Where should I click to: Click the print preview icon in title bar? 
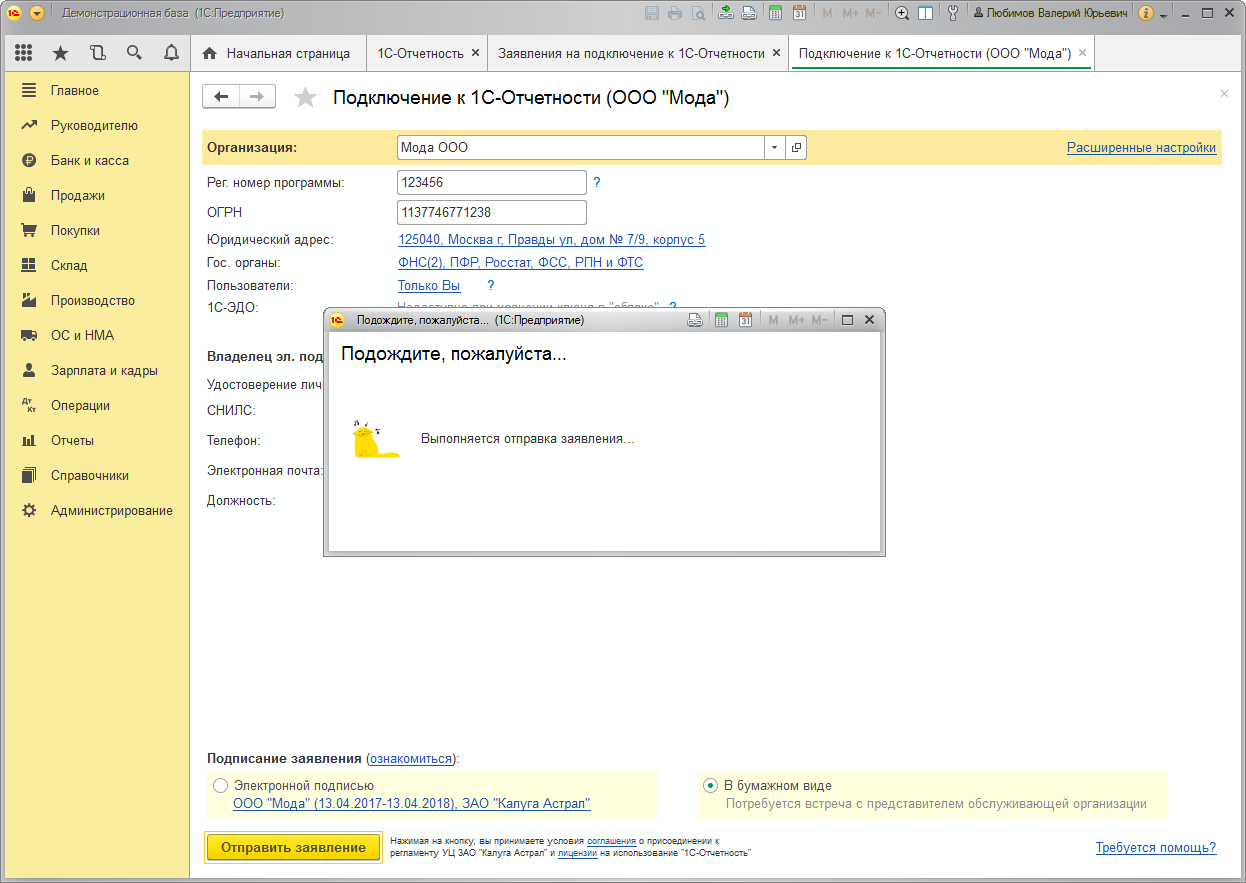pos(698,13)
